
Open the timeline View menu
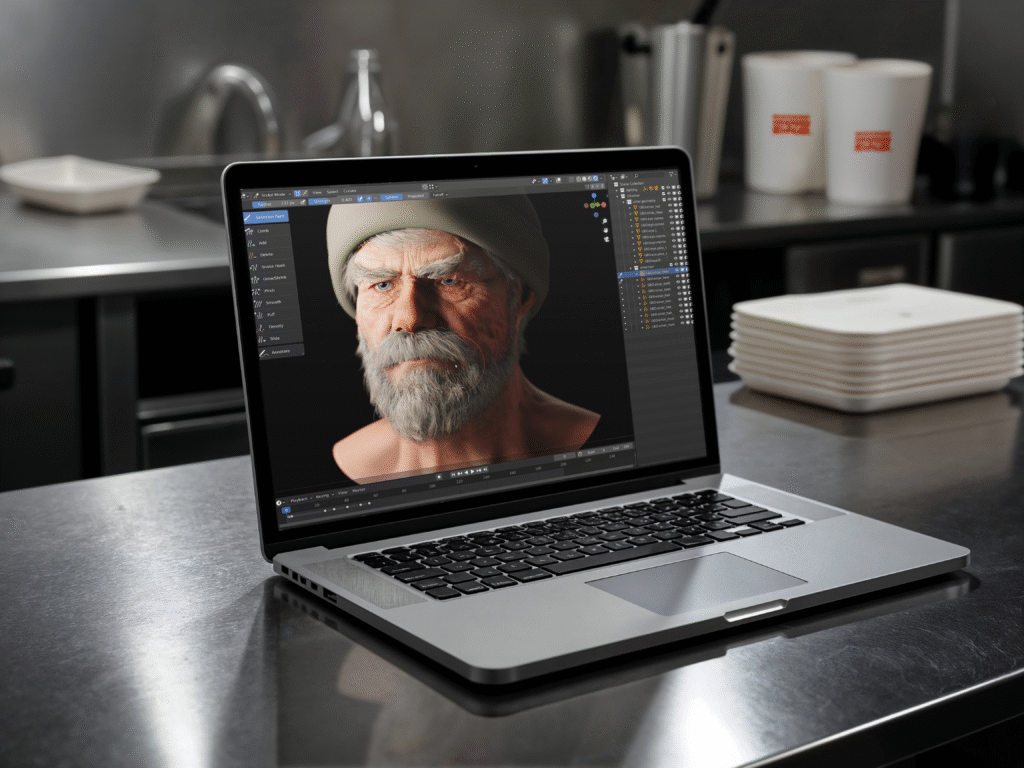tap(342, 493)
